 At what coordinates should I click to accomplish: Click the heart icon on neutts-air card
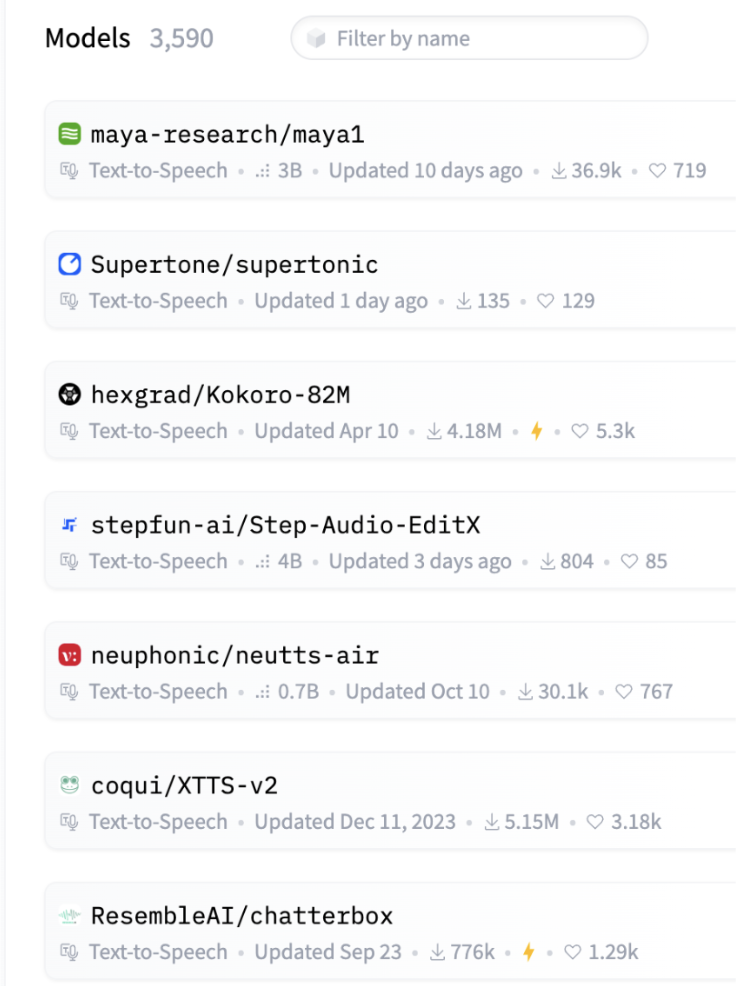624,691
